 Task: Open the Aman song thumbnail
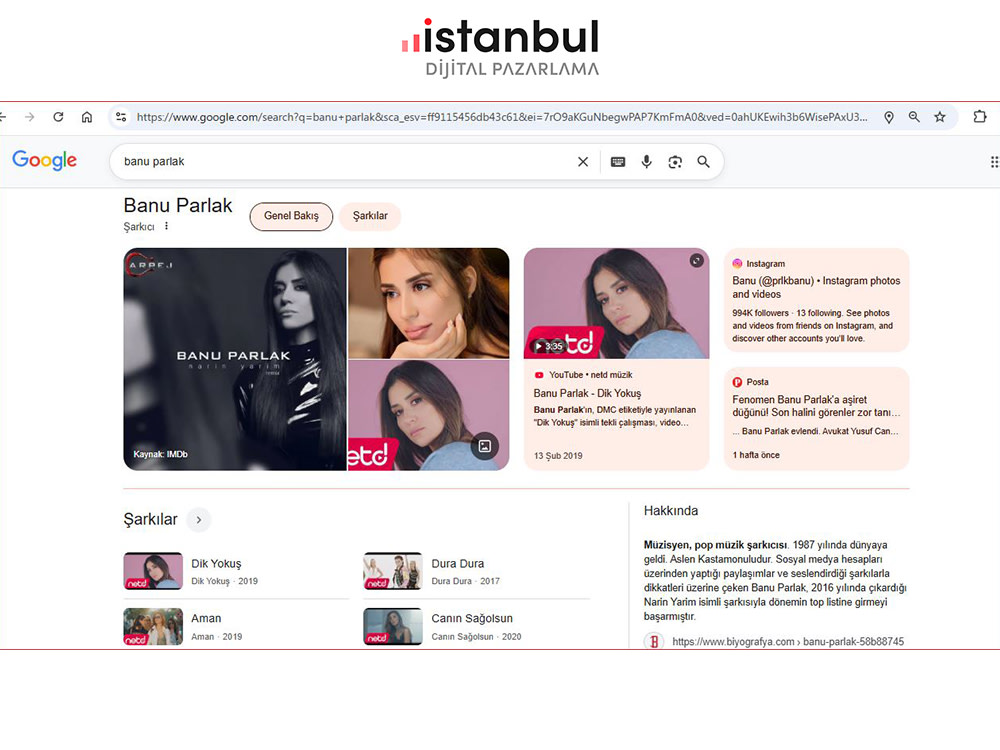[x=153, y=626]
